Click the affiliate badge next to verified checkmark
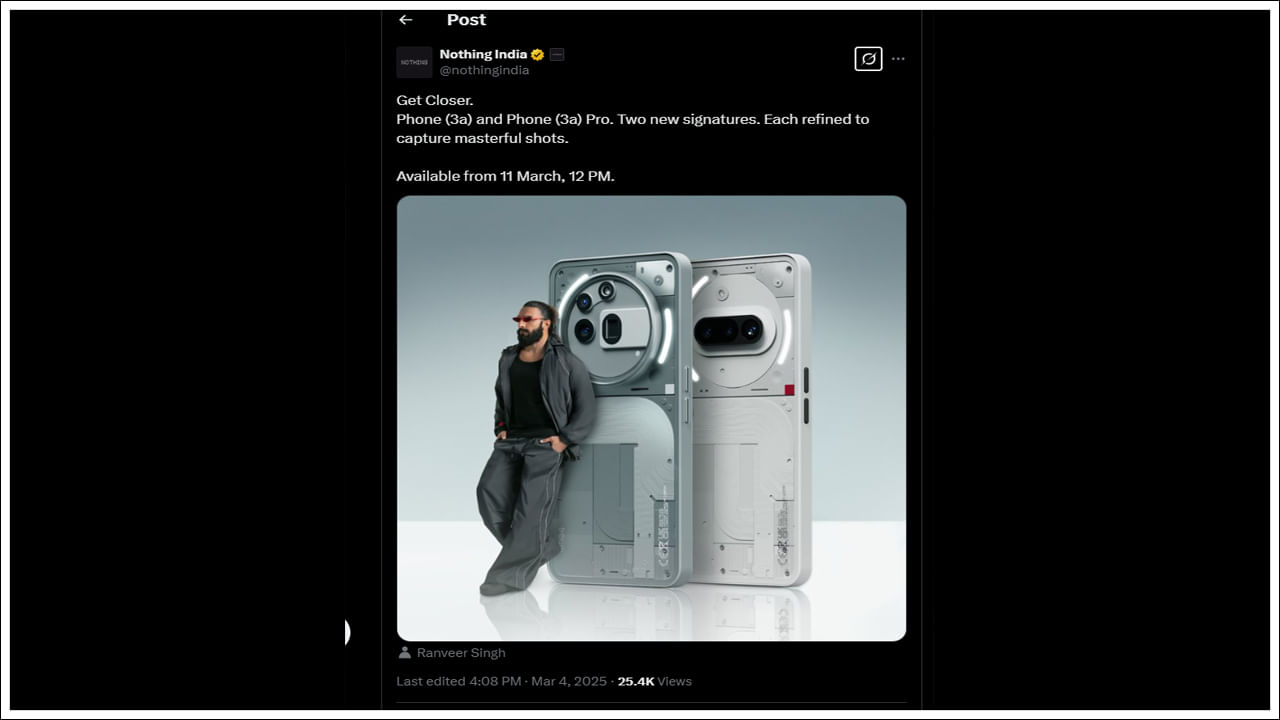 (557, 55)
